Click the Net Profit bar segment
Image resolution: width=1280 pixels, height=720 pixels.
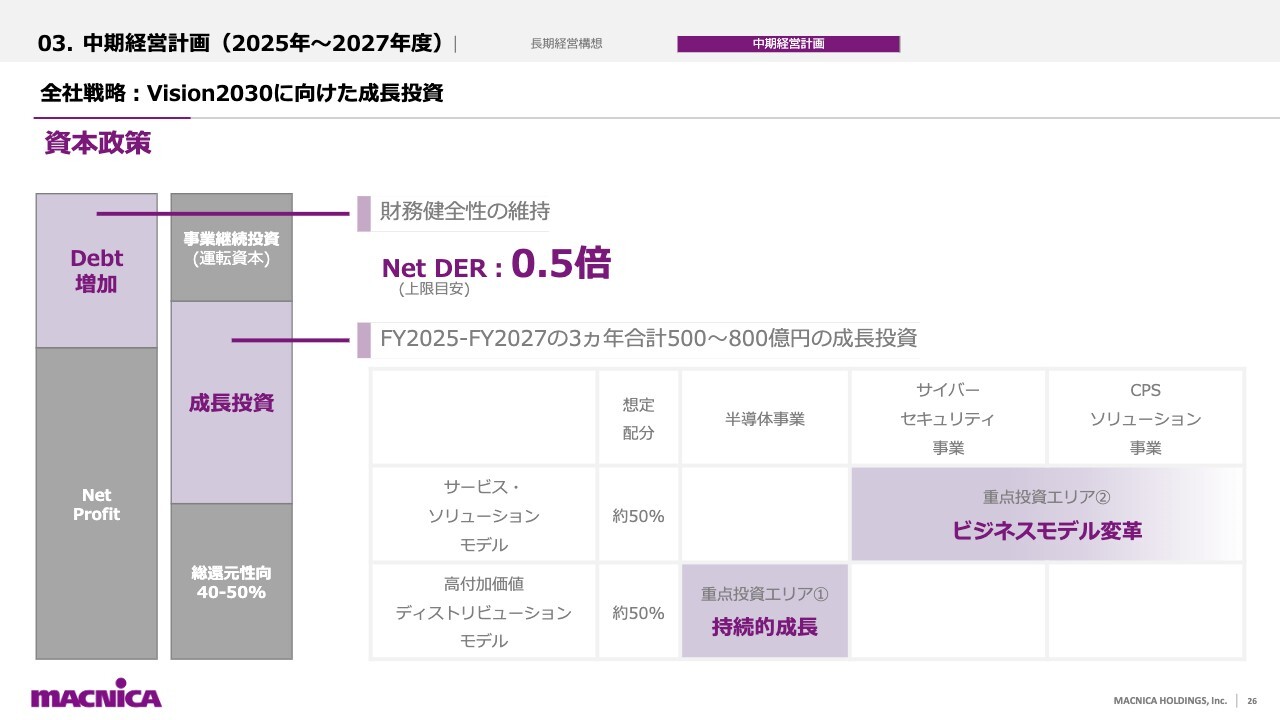point(96,504)
